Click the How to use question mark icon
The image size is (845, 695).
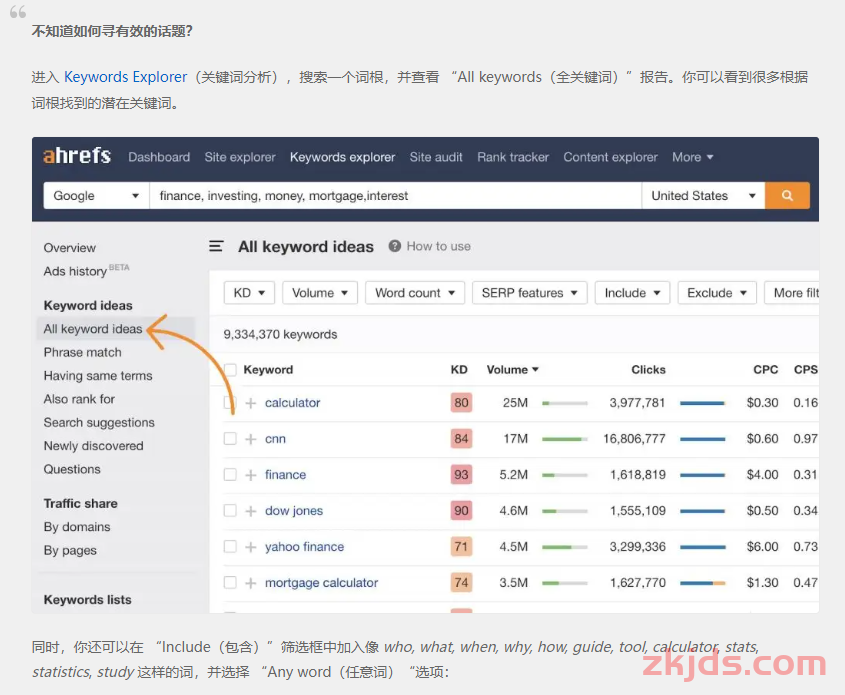coord(394,246)
